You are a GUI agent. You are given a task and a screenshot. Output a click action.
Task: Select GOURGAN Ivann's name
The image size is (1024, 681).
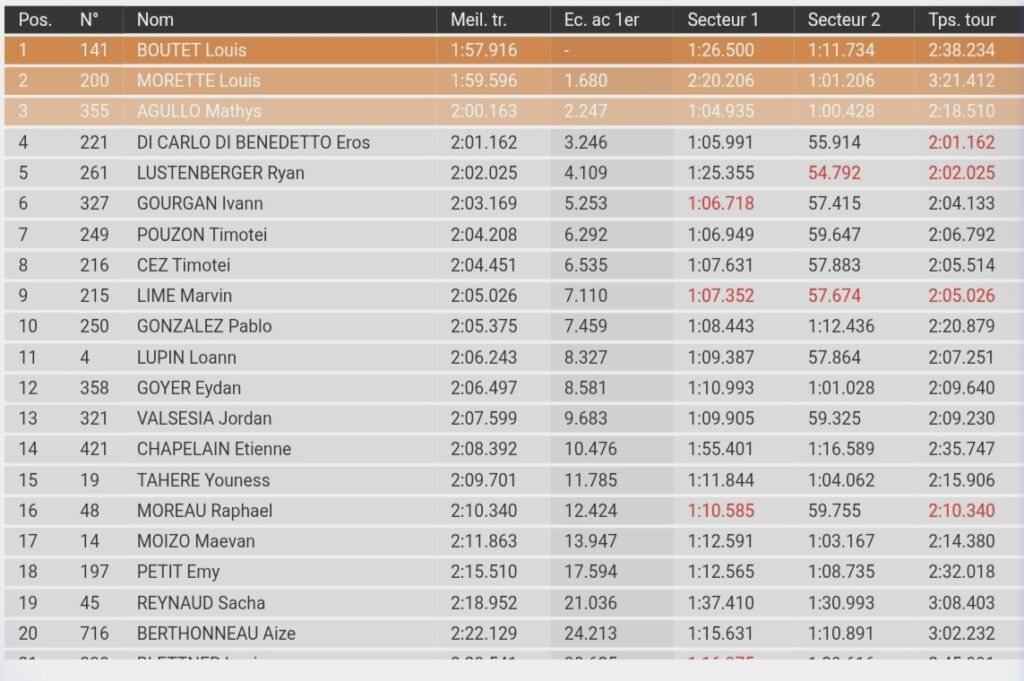coord(198,204)
